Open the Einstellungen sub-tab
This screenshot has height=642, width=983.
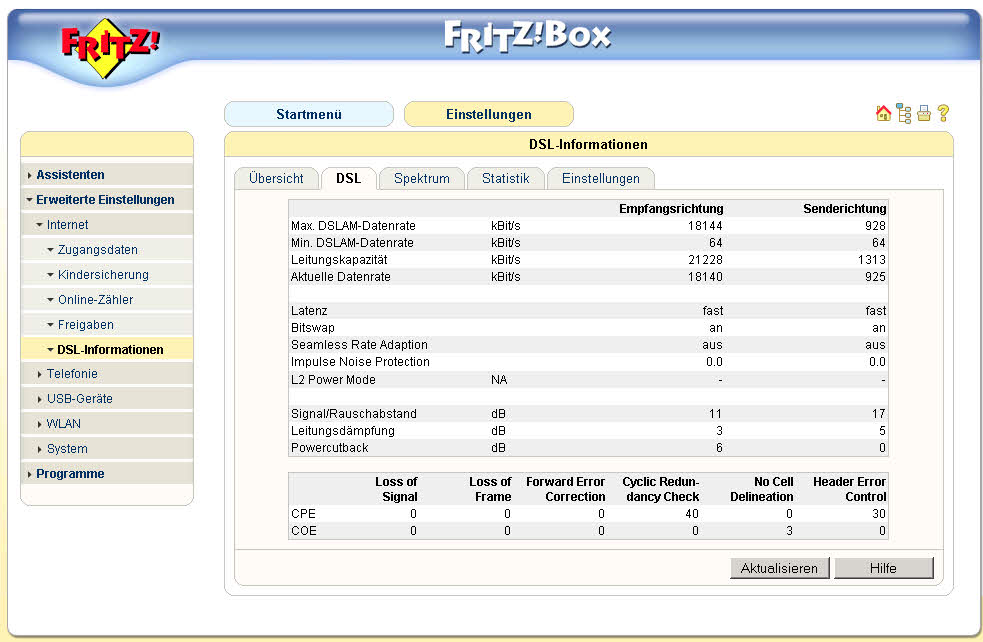point(601,178)
